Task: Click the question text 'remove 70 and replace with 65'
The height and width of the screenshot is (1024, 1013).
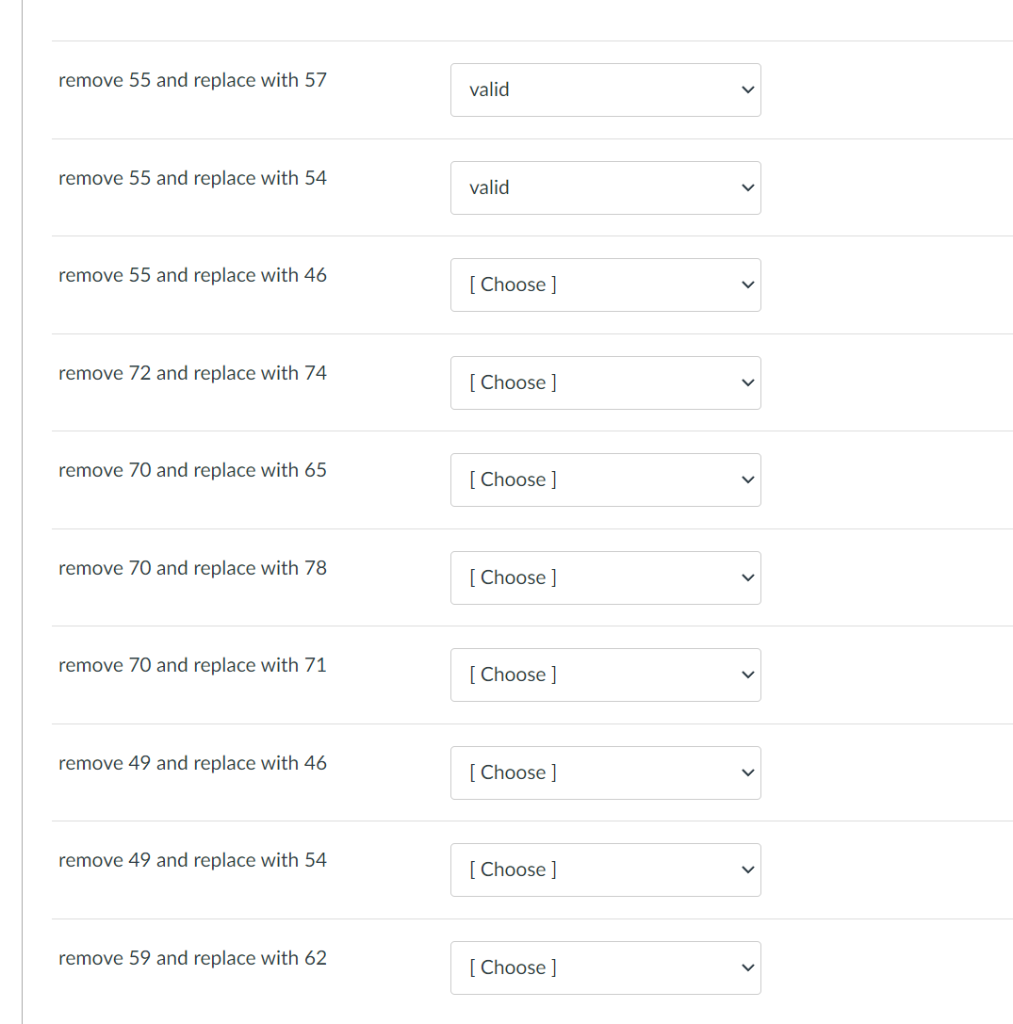Action: coord(192,470)
